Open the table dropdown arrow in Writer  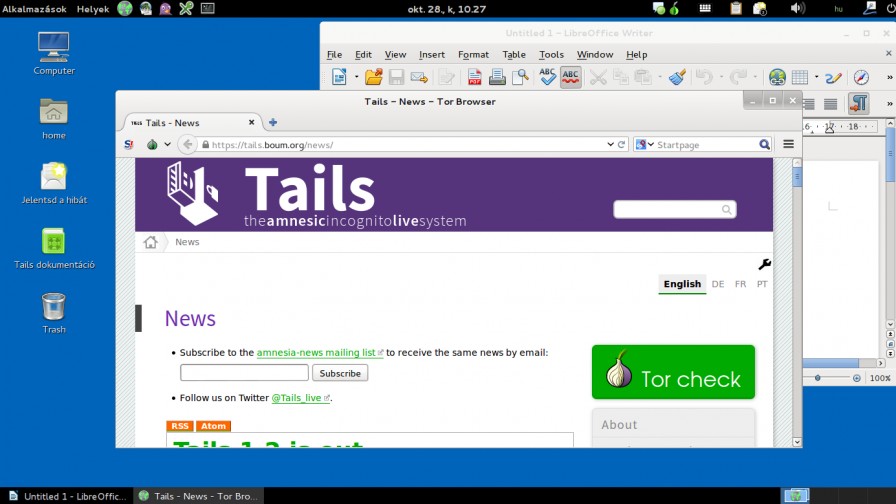(817, 77)
